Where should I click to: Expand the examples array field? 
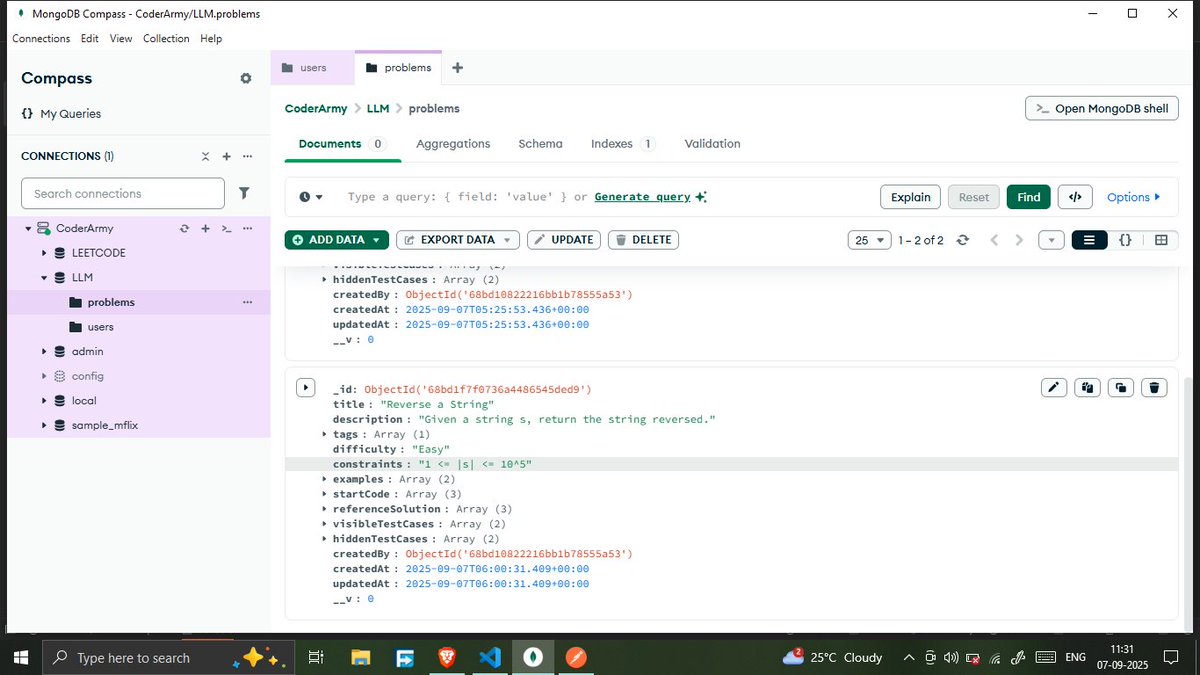tap(324, 479)
